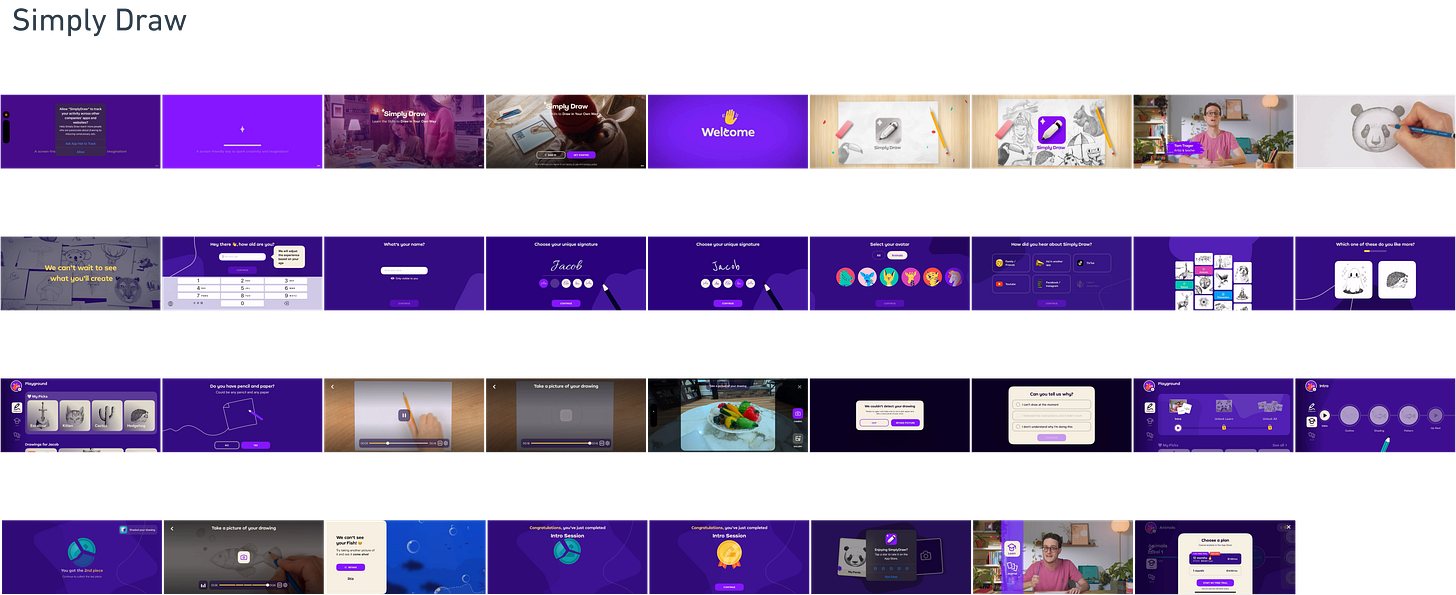Image resolution: width=1456 pixels, height=595 pixels.
Task: Open the Sign In / Get Started screen thumbnail
Action: click(566, 131)
